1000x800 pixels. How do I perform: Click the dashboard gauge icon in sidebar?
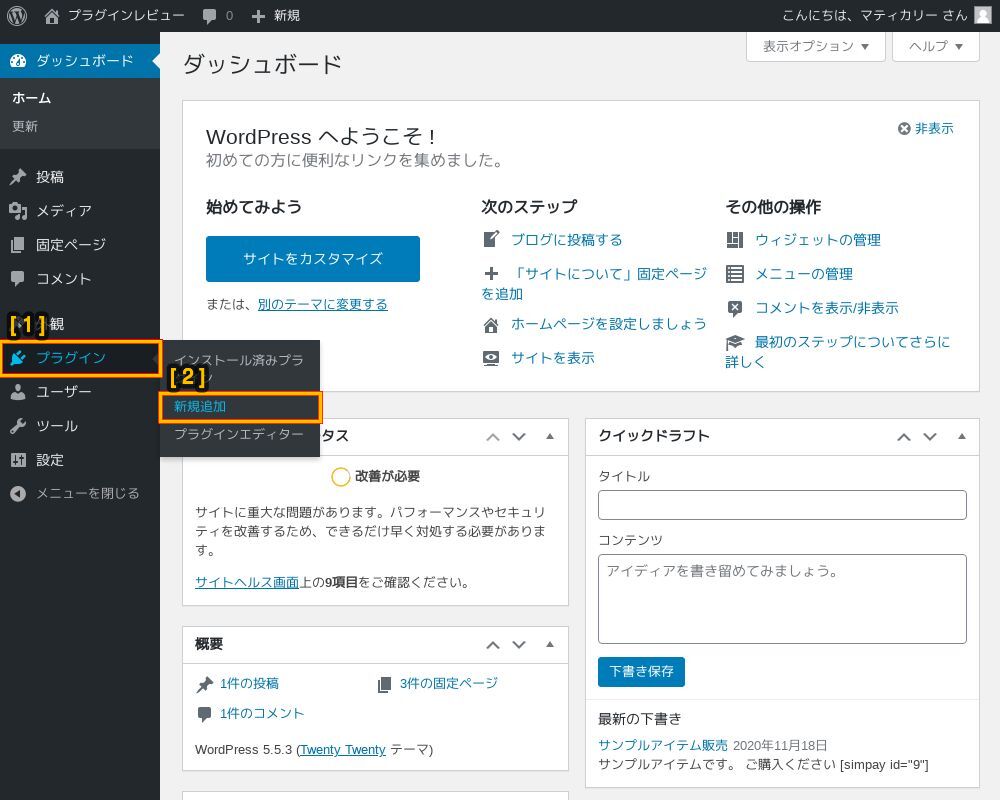(x=18, y=61)
